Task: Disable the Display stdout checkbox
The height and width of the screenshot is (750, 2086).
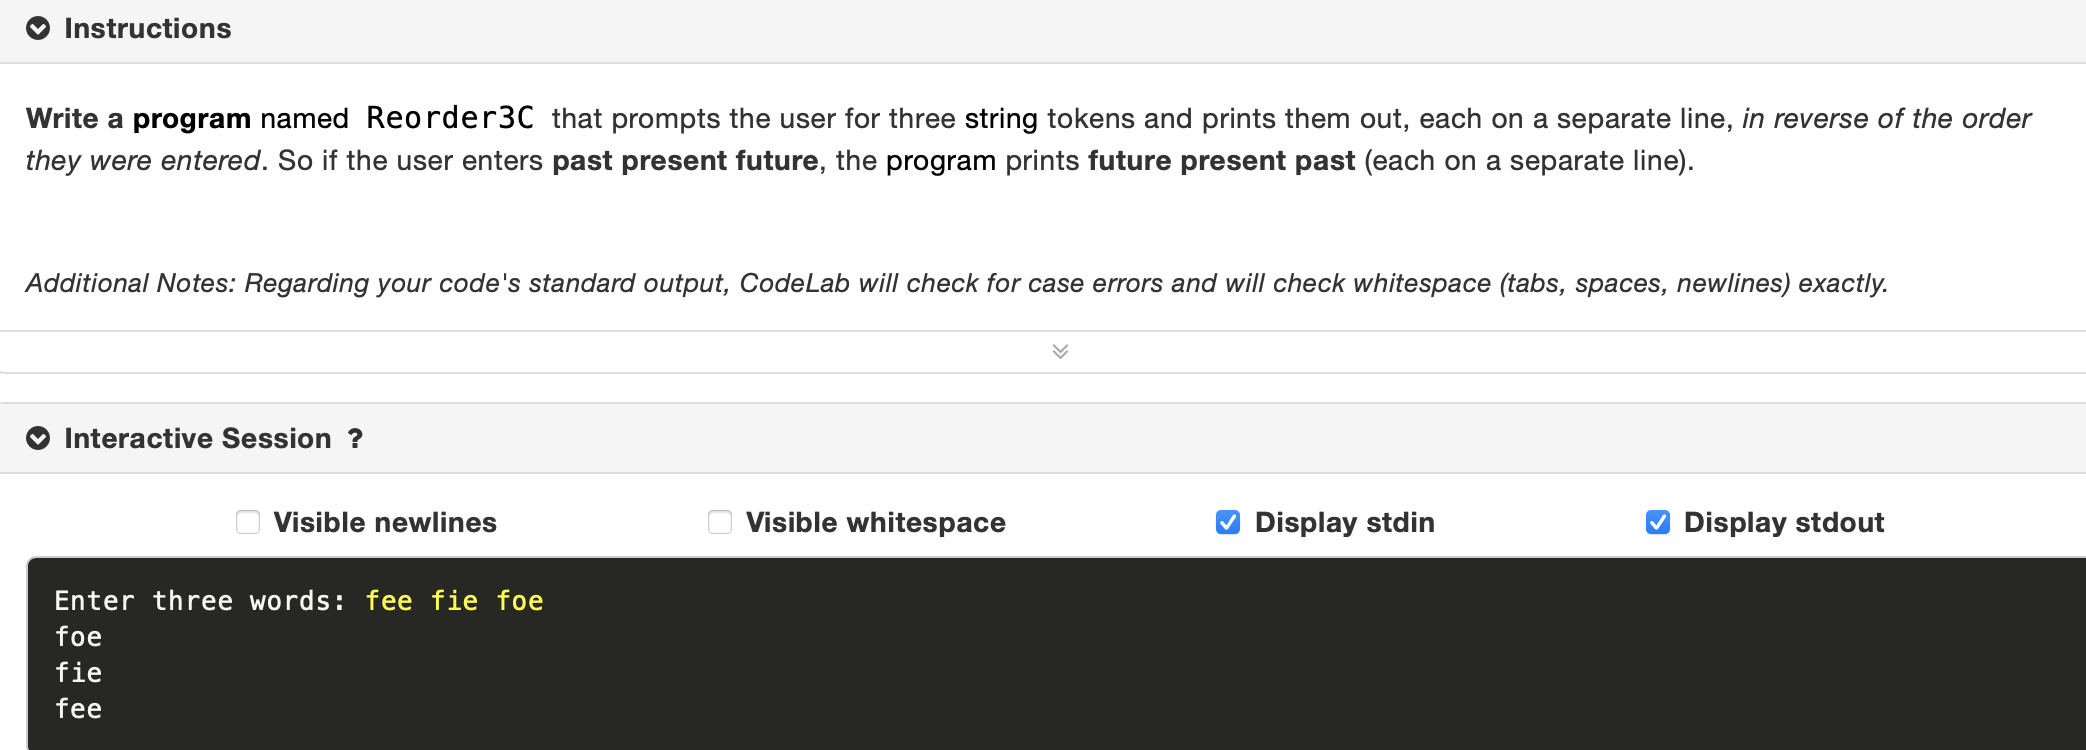Action: point(1657,521)
